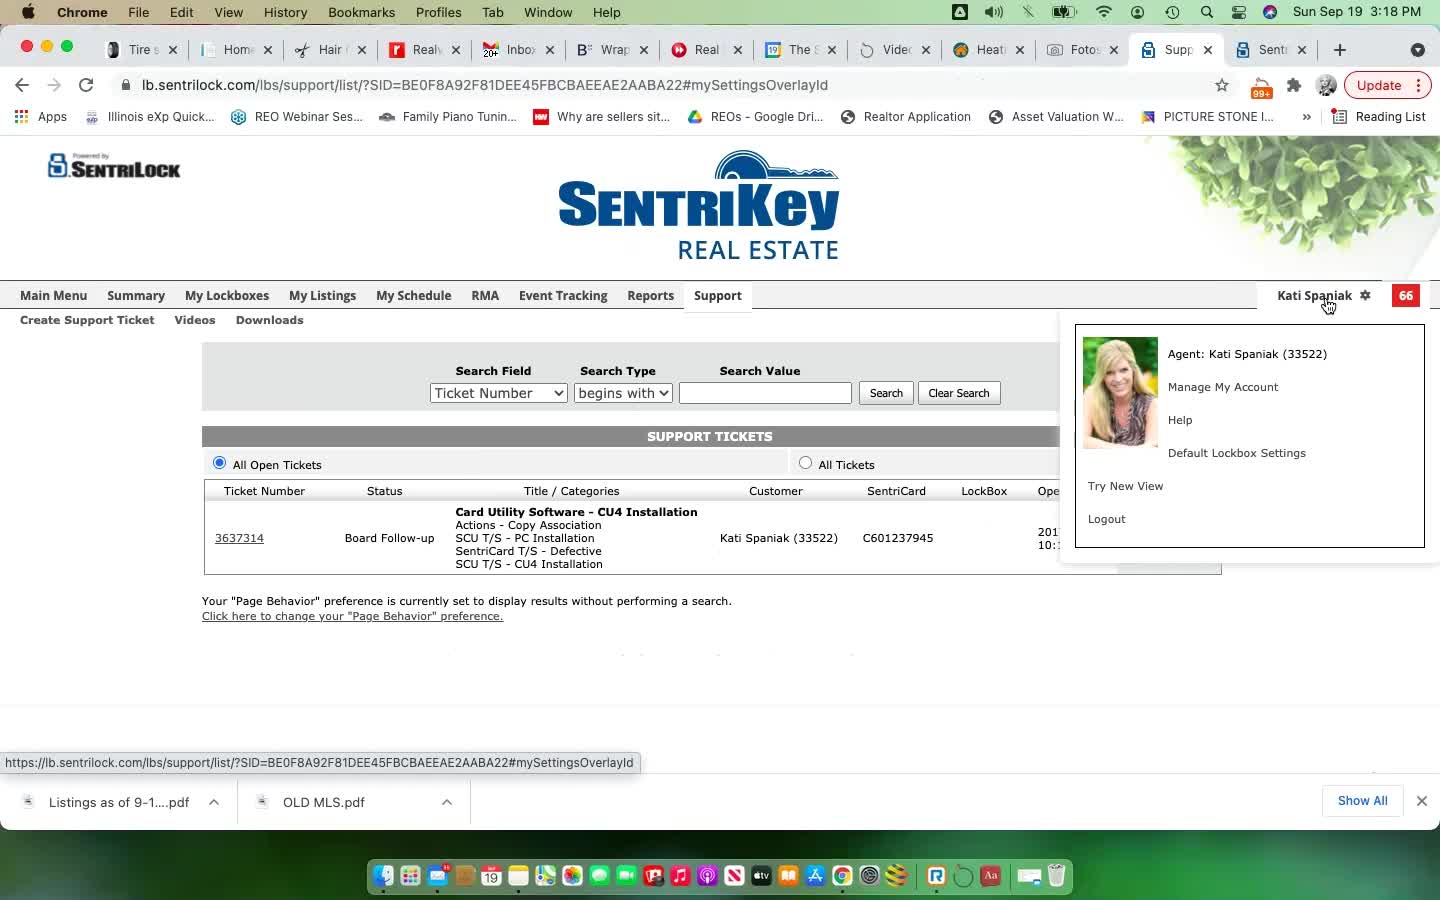The width and height of the screenshot is (1440, 900).
Task: Click the Apps grid in bookmarks bar
Action: pos(41,117)
